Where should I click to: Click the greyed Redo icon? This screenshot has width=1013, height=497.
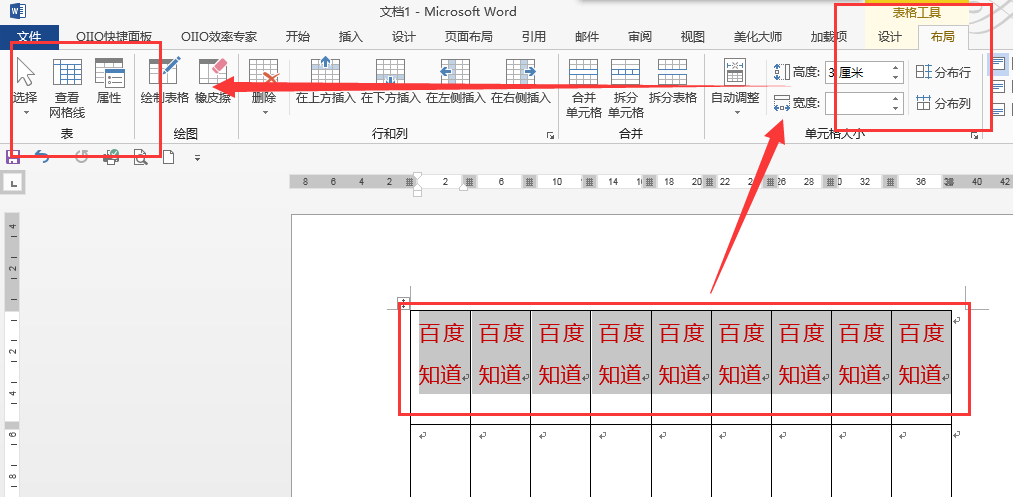coord(81,156)
